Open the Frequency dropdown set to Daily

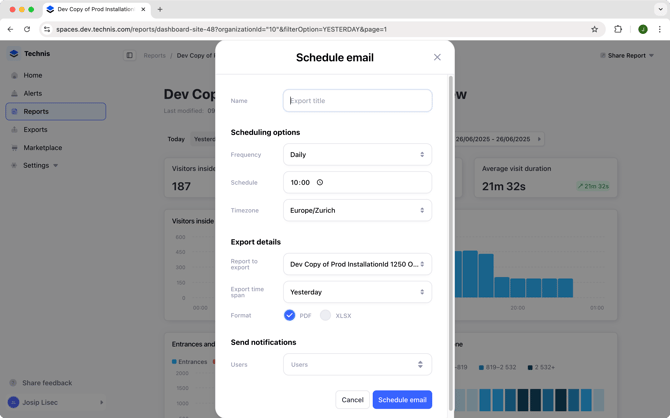click(x=357, y=155)
